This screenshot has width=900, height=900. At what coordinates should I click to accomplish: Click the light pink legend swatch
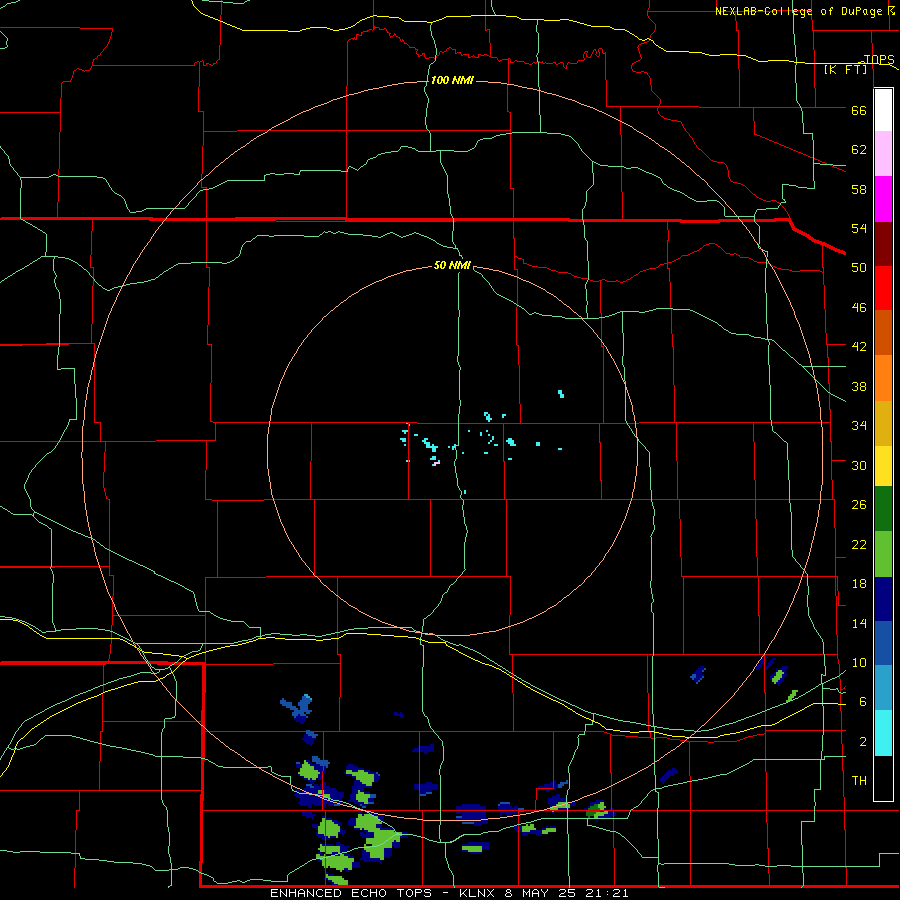click(x=883, y=154)
